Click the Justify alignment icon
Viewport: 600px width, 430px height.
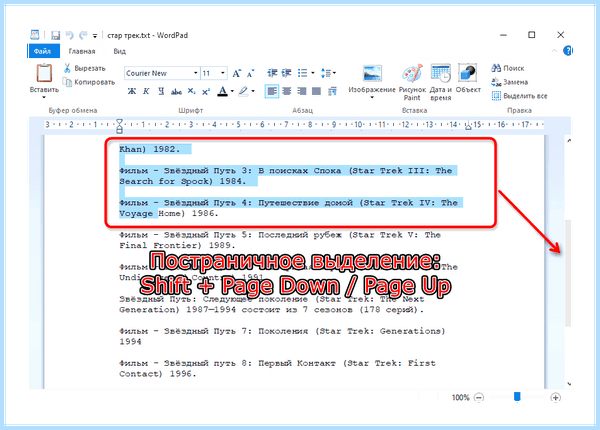tap(316, 91)
